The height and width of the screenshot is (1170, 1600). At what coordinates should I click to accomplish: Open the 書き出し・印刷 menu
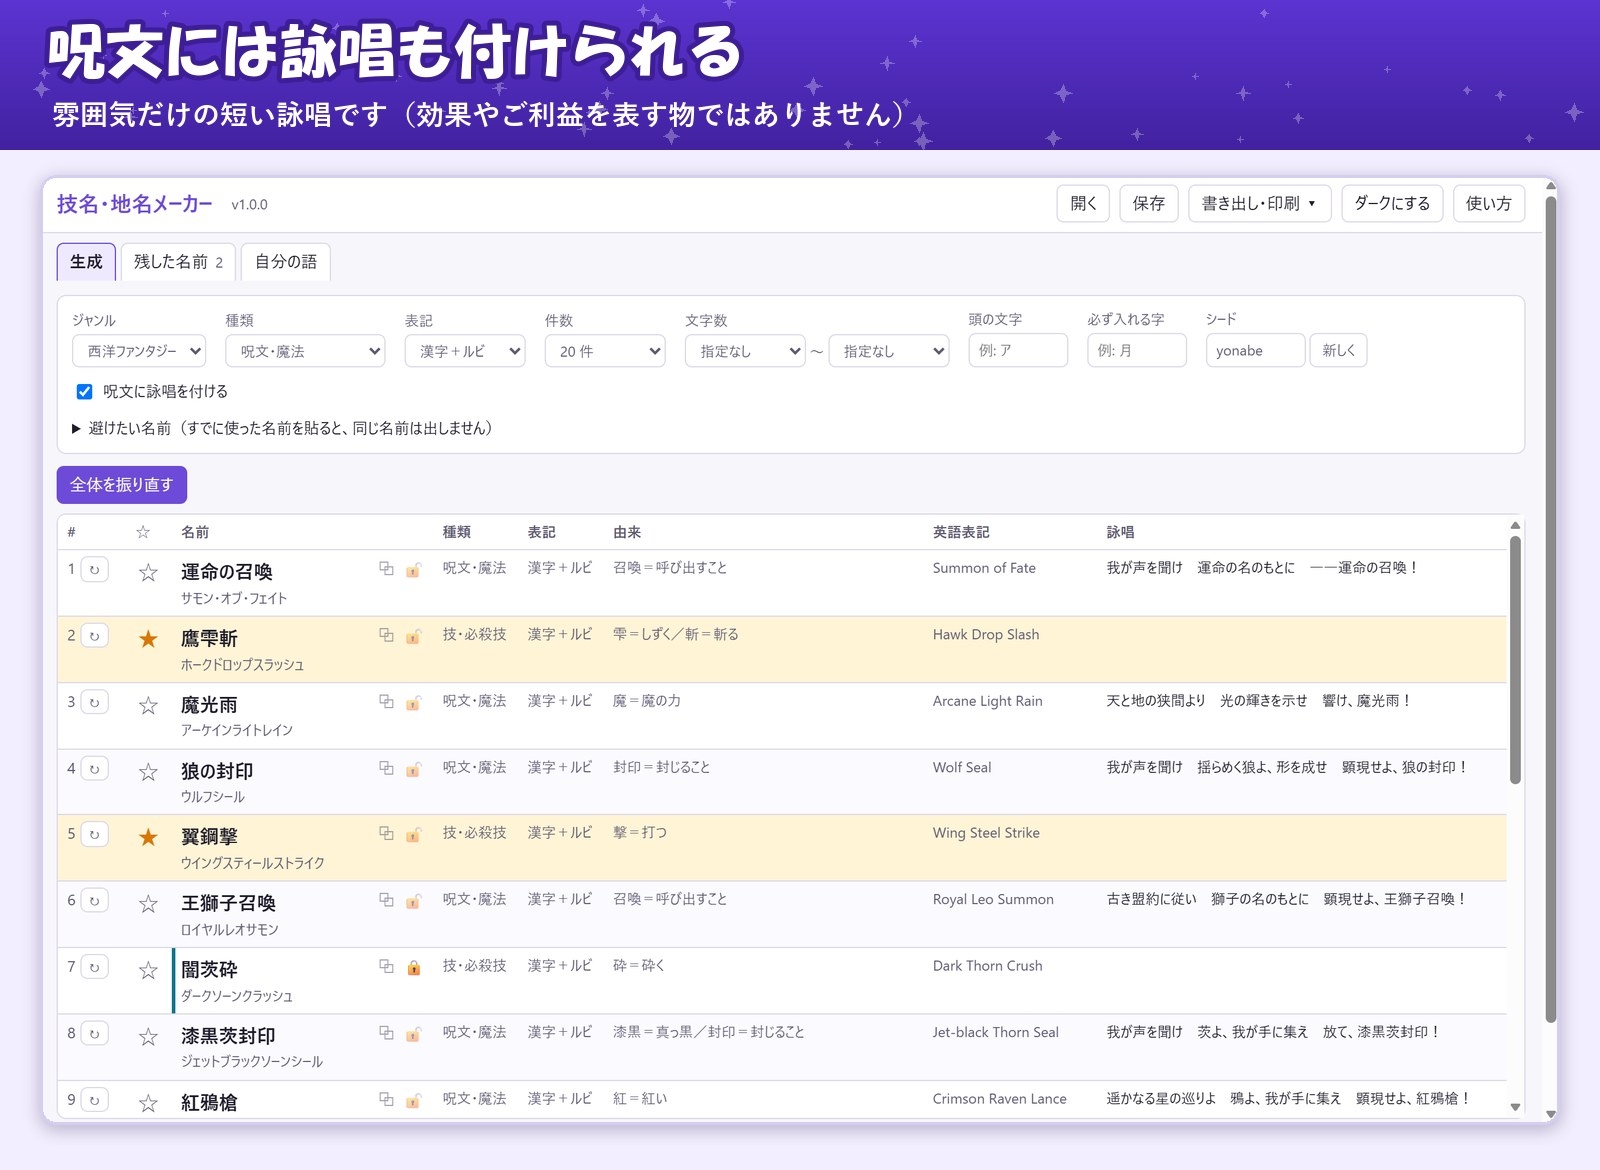(1259, 203)
